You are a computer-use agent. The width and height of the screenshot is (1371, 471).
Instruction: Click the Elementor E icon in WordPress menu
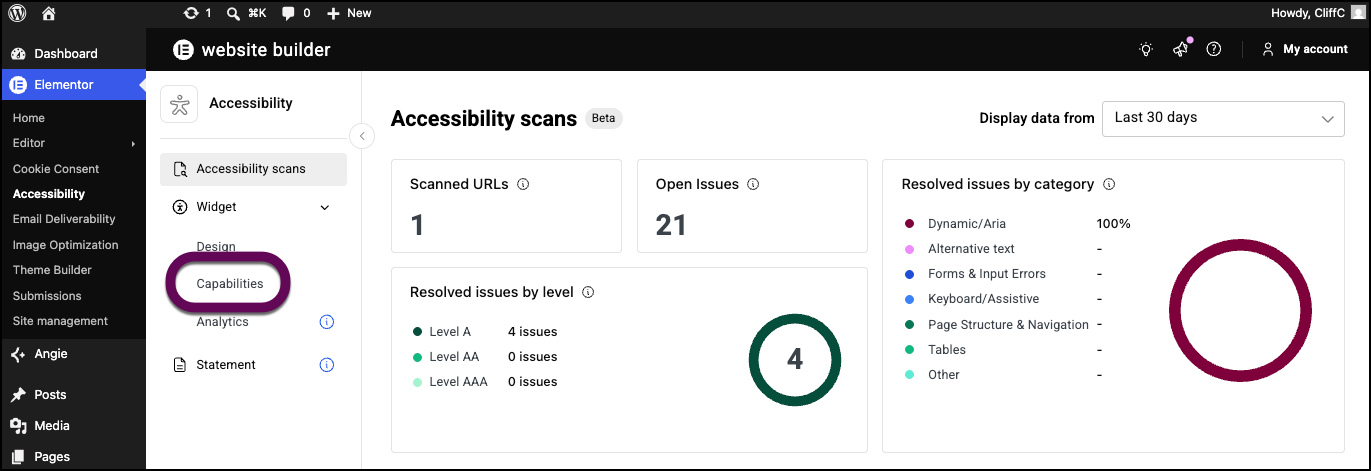18,85
